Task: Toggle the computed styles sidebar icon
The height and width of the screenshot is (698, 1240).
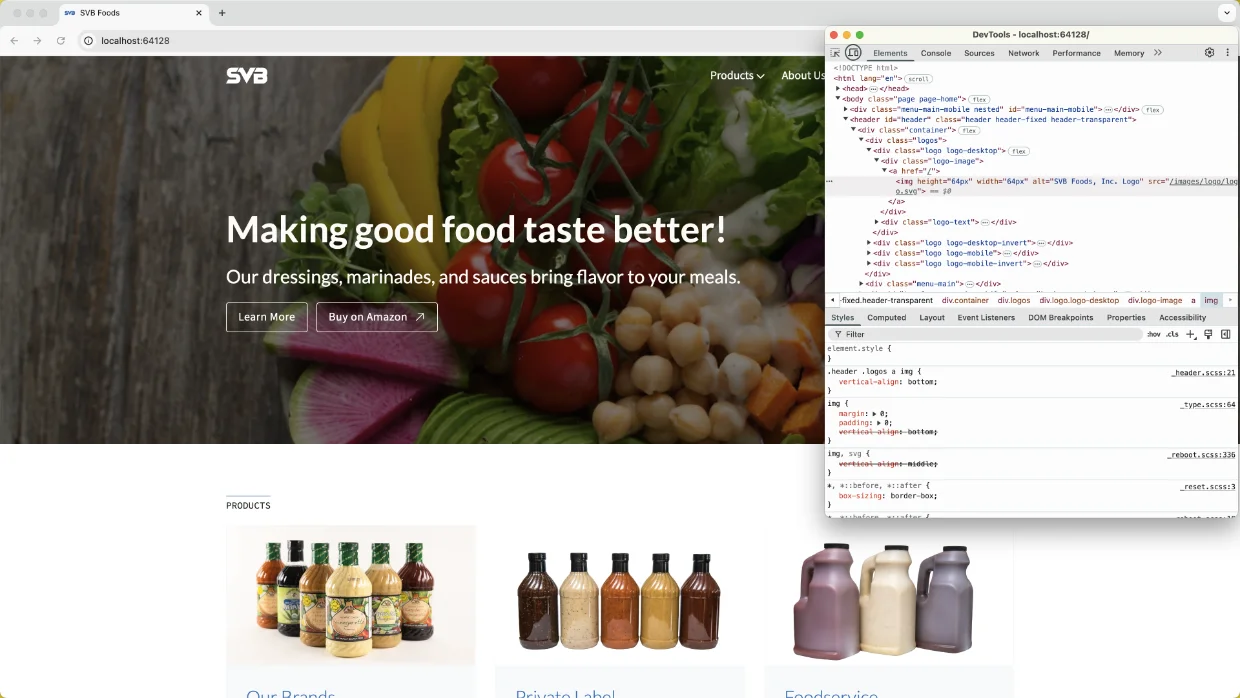Action: coord(1225,334)
